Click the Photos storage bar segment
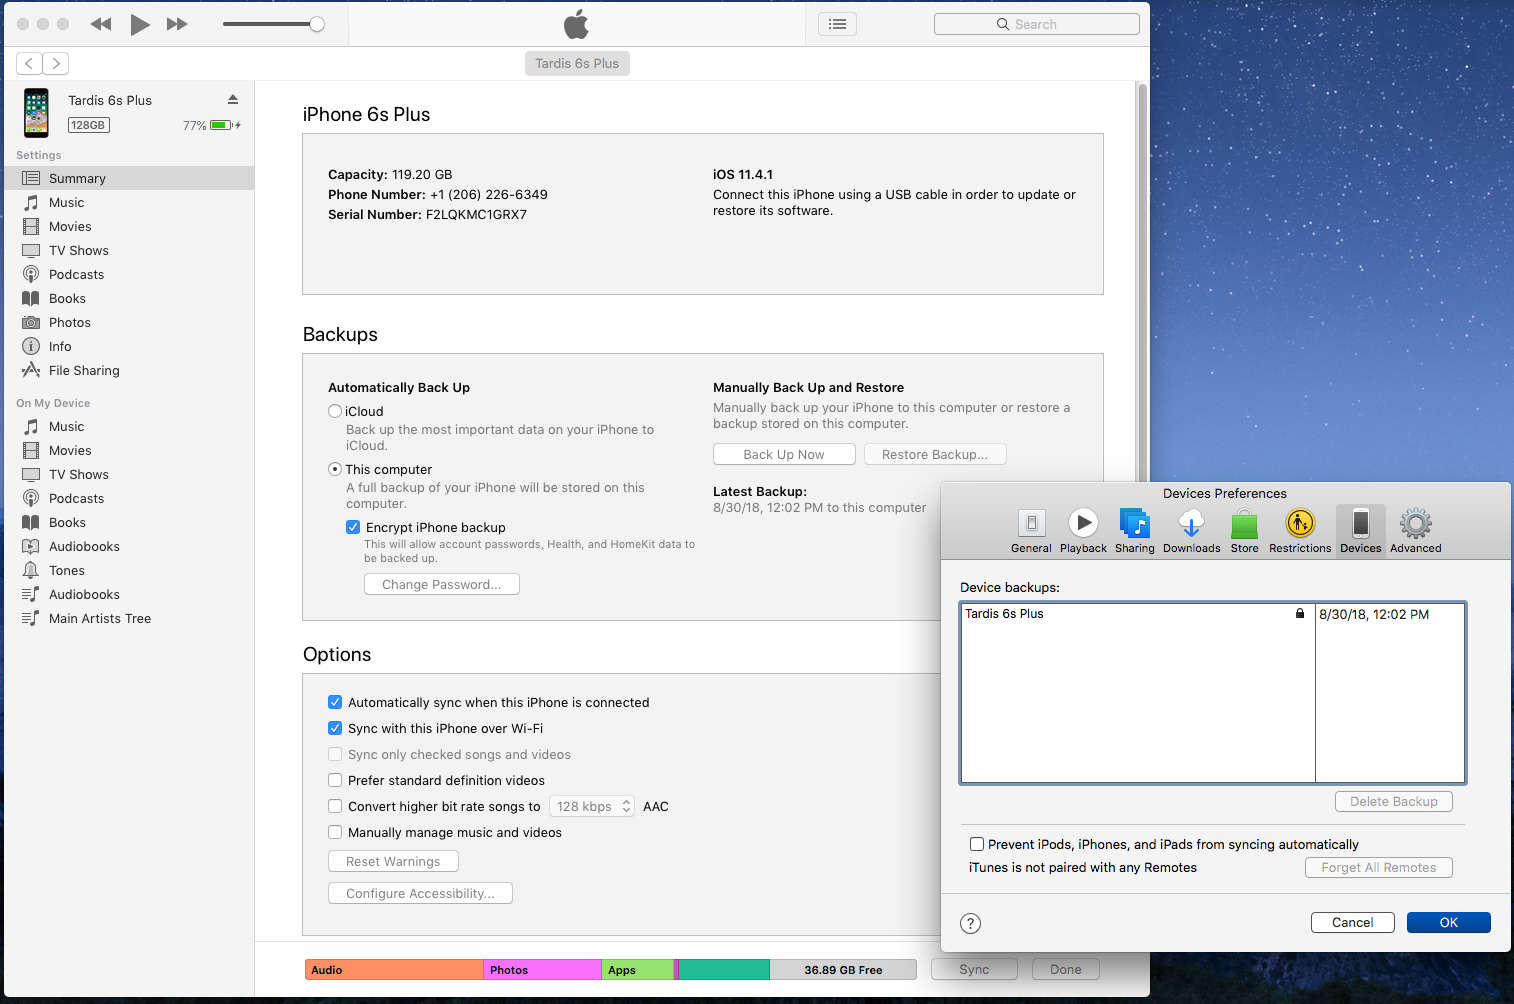The image size is (1514, 1004). tap(543, 969)
